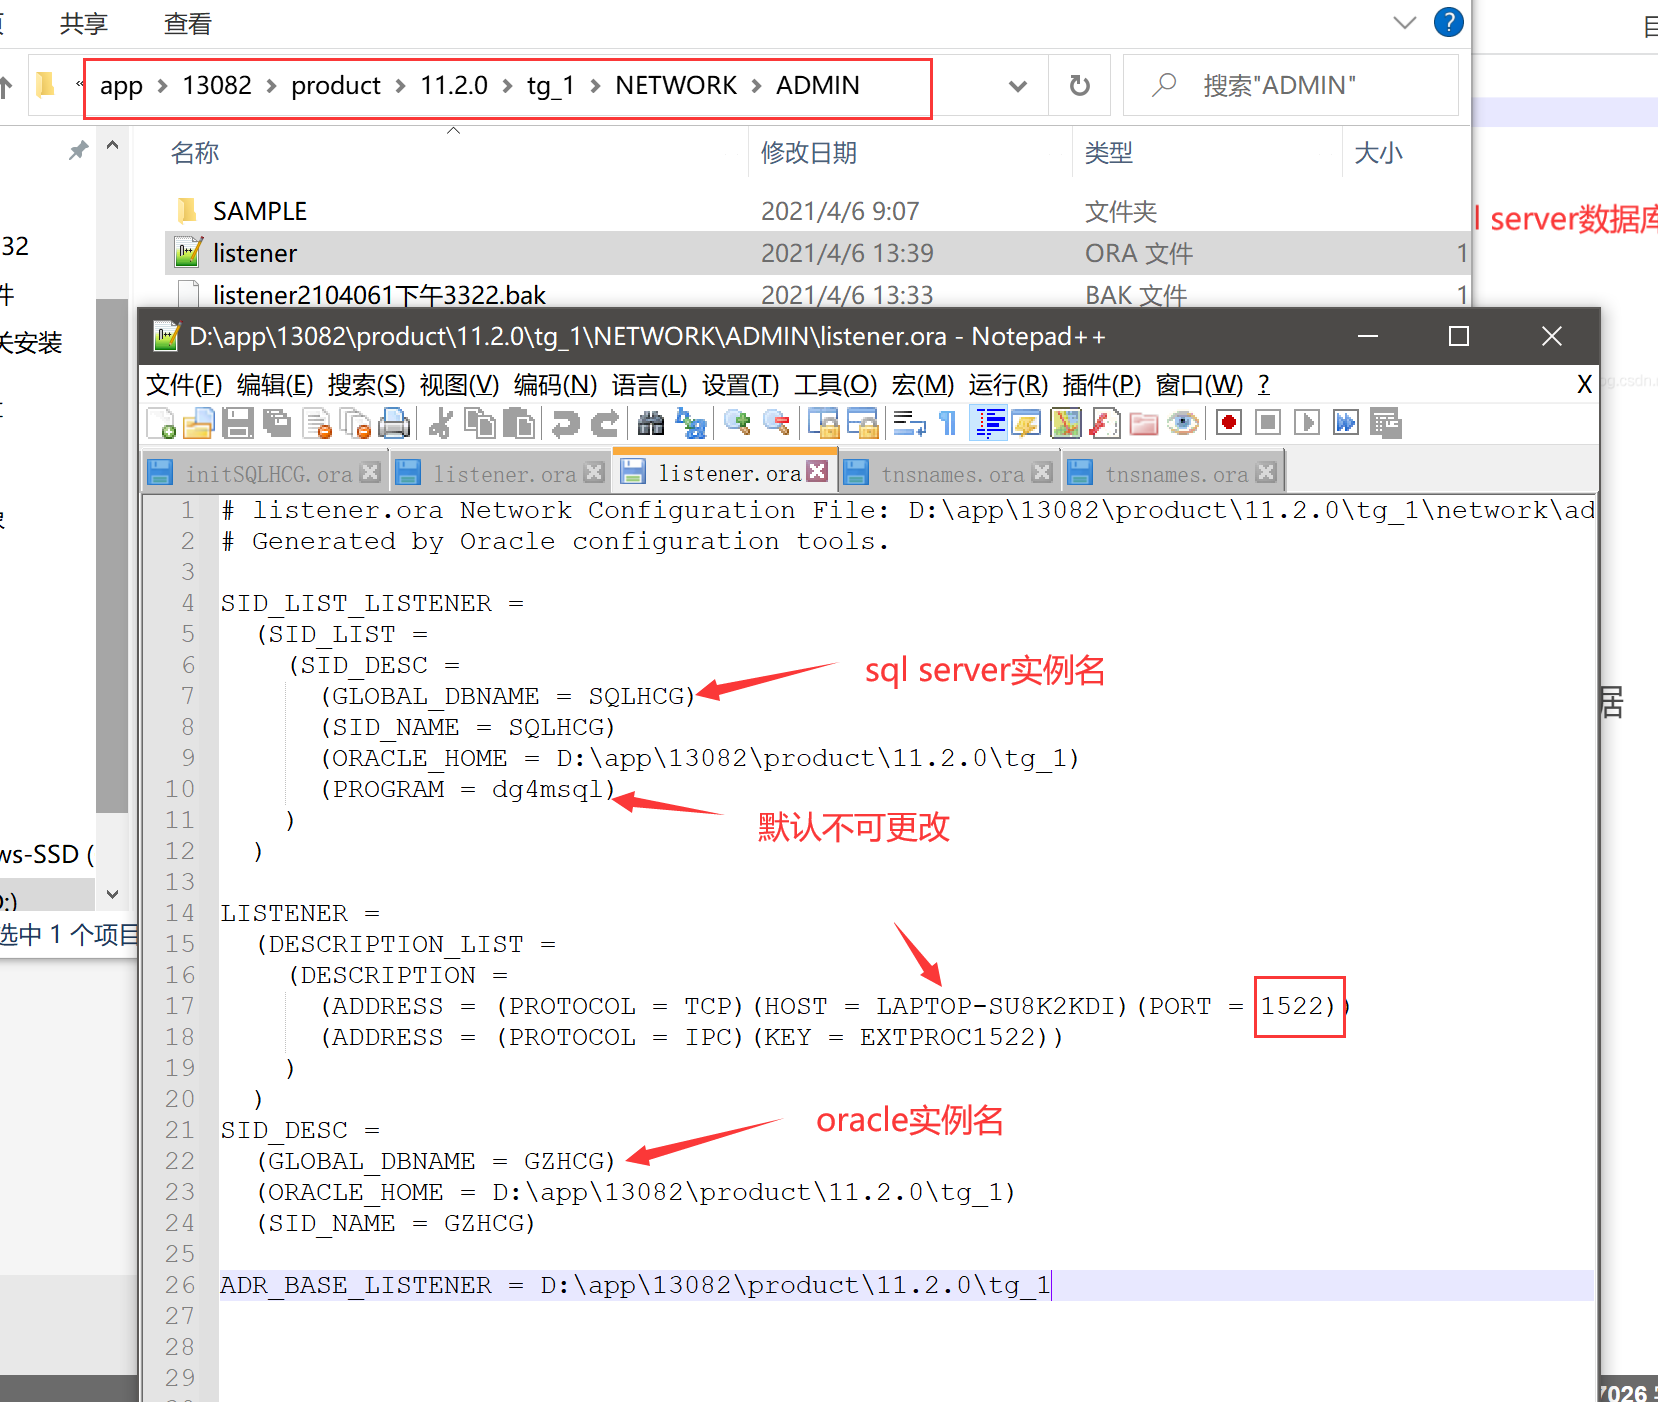The height and width of the screenshot is (1402, 1658).
Task: Open the user-defined language icon
Action: click(1026, 424)
